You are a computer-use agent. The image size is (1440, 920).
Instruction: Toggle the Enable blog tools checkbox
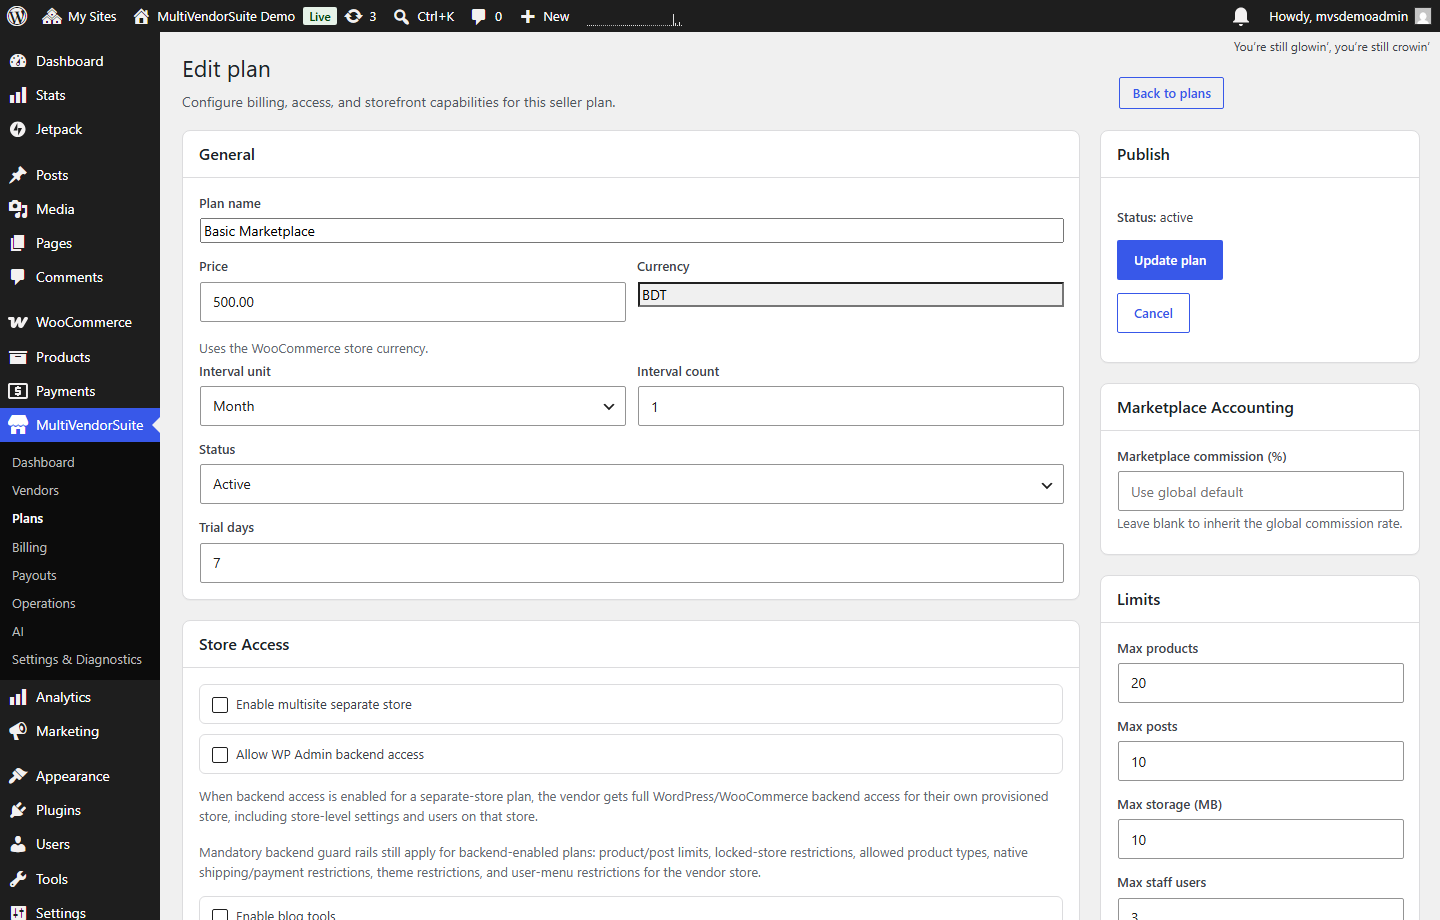pos(220,914)
